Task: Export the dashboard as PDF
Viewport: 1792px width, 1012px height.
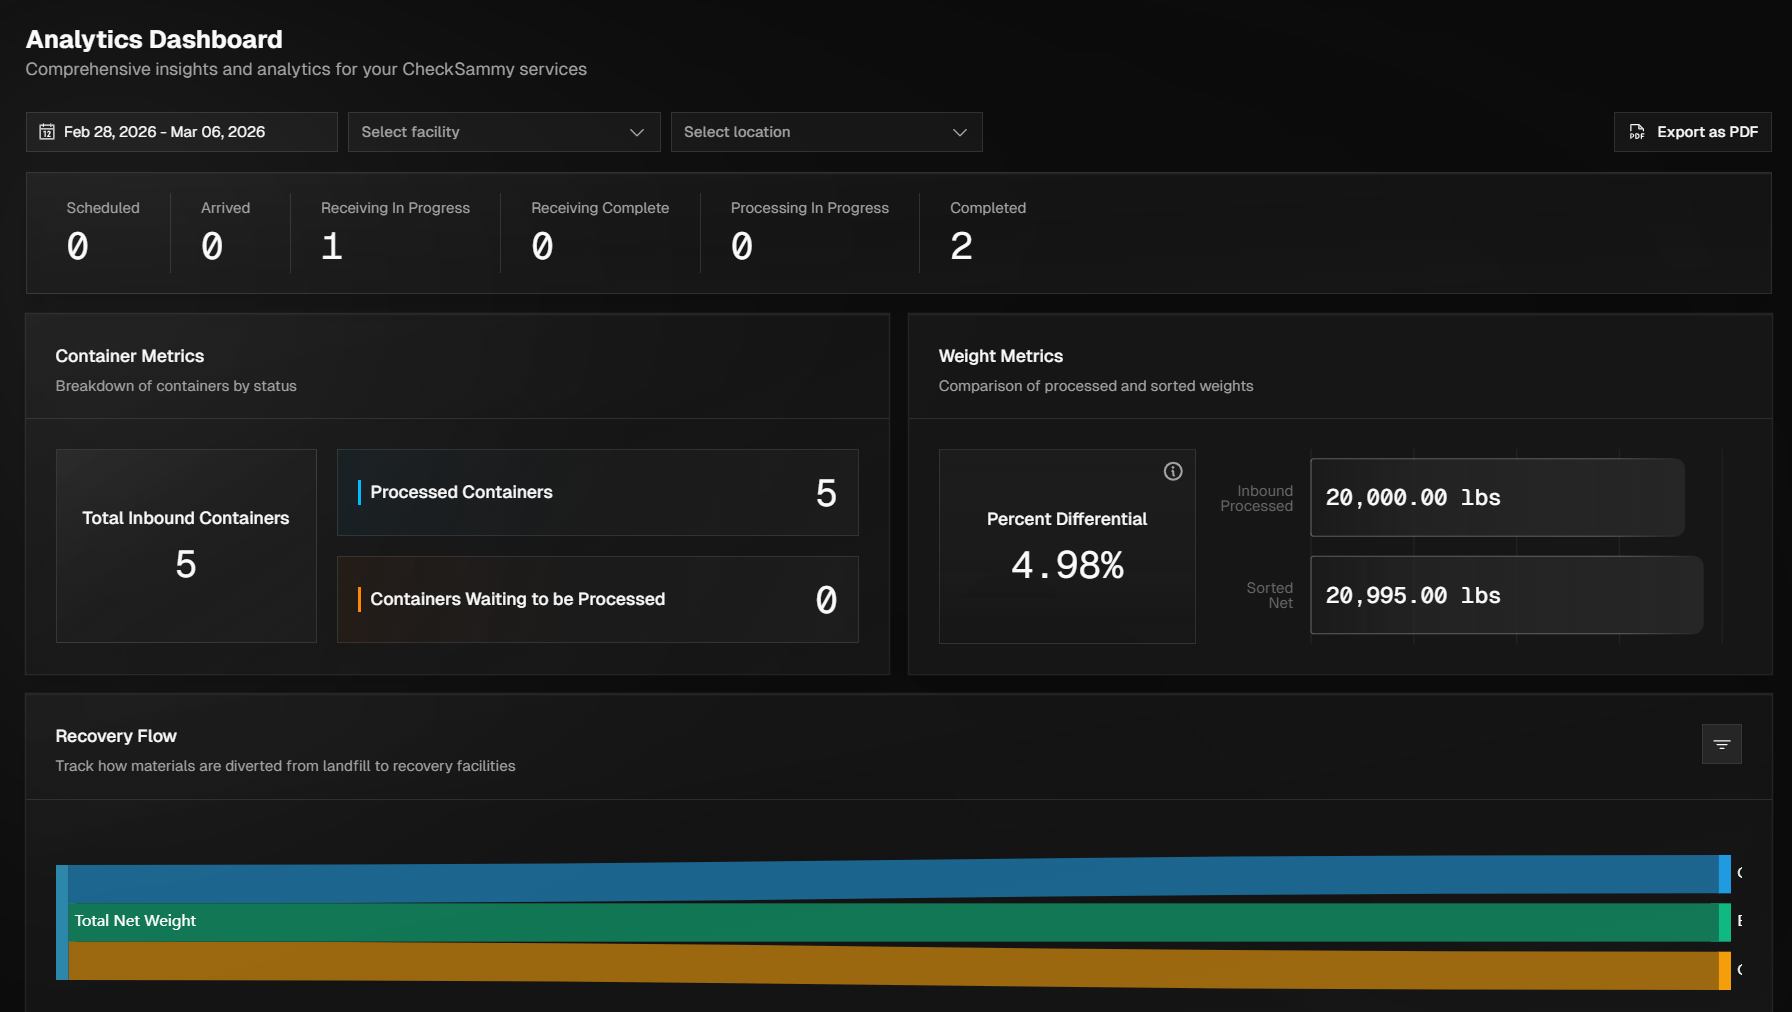Action: click(1692, 132)
